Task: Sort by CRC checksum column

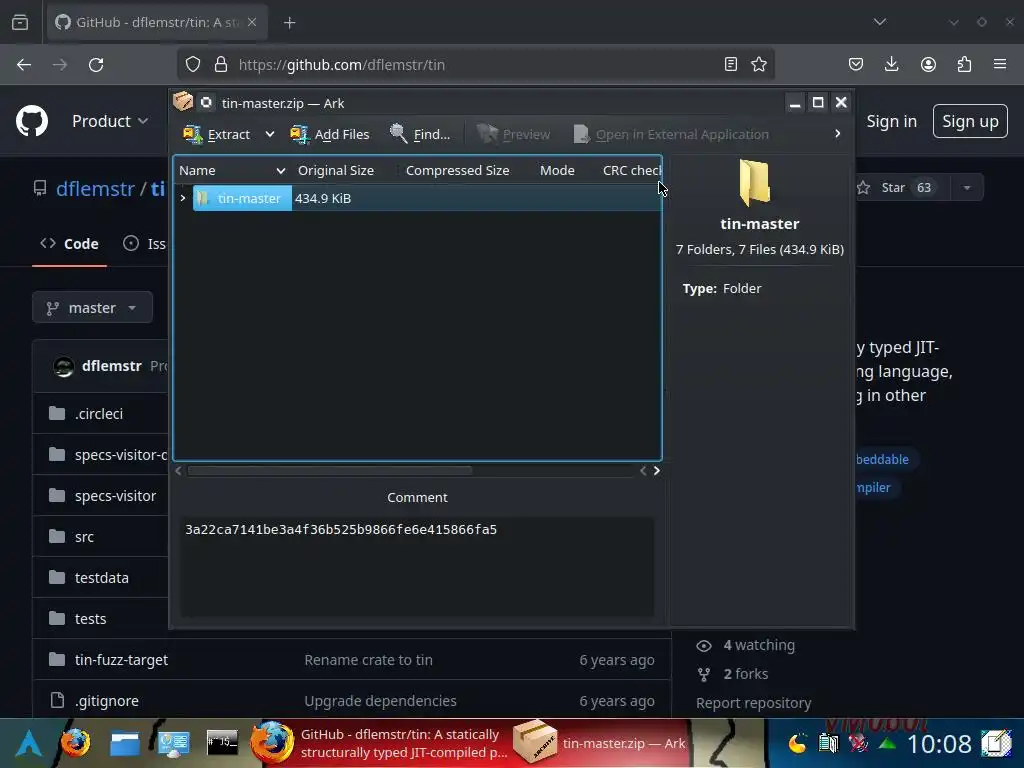Action: pyautogui.click(x=631, y=170)
